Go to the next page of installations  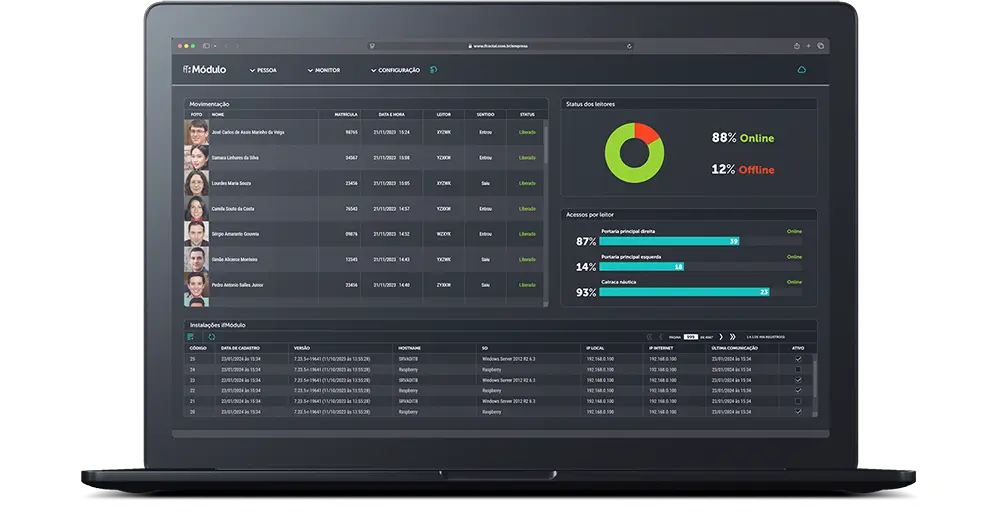tap(720, 337)
